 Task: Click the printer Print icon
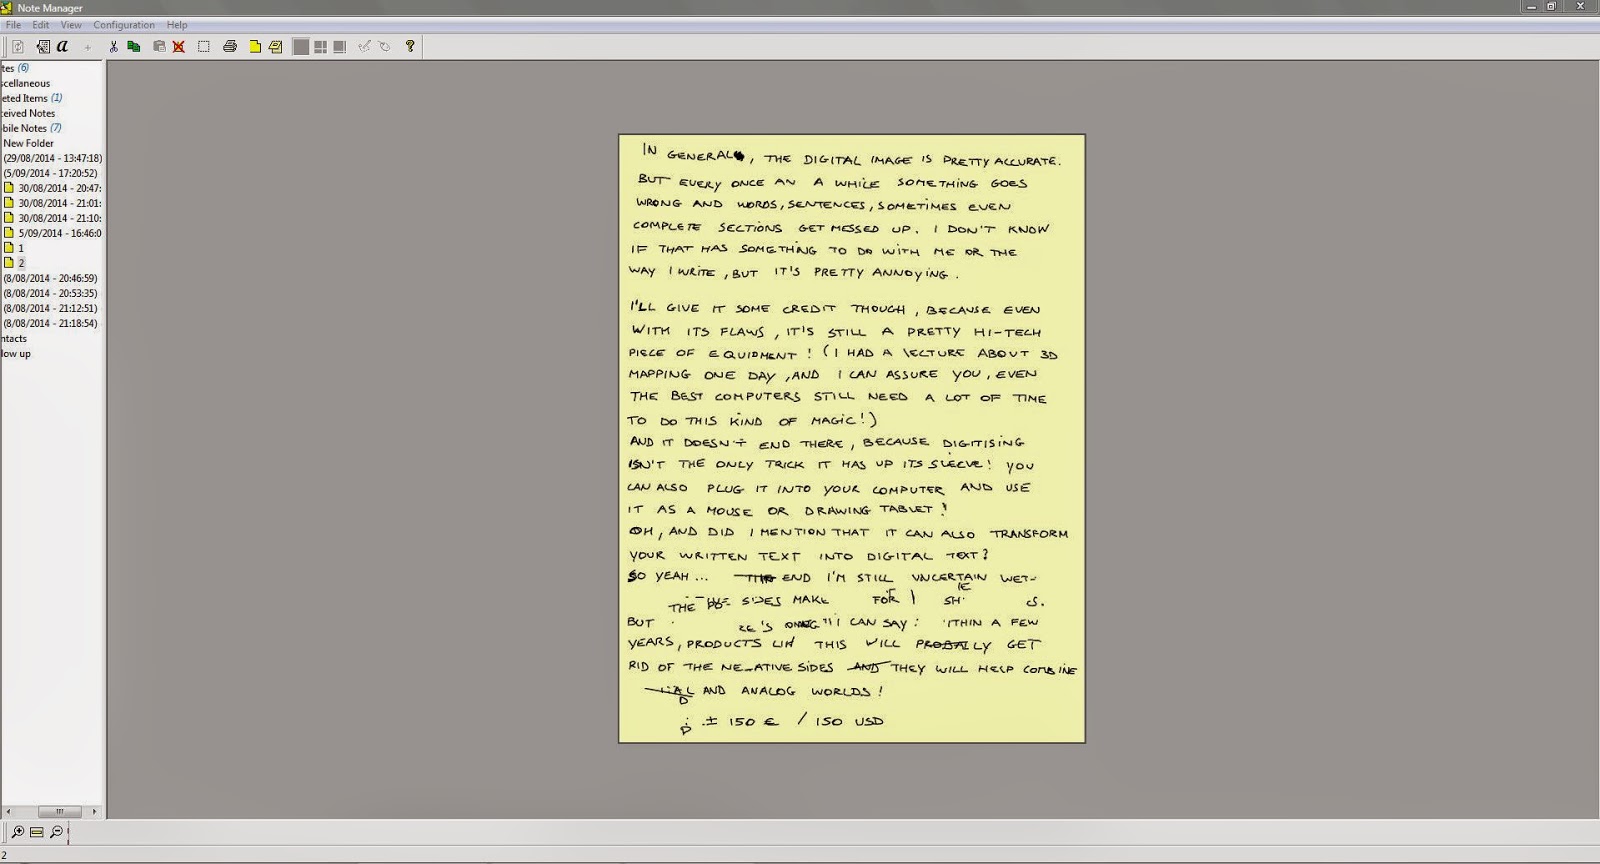coord(230,46)
